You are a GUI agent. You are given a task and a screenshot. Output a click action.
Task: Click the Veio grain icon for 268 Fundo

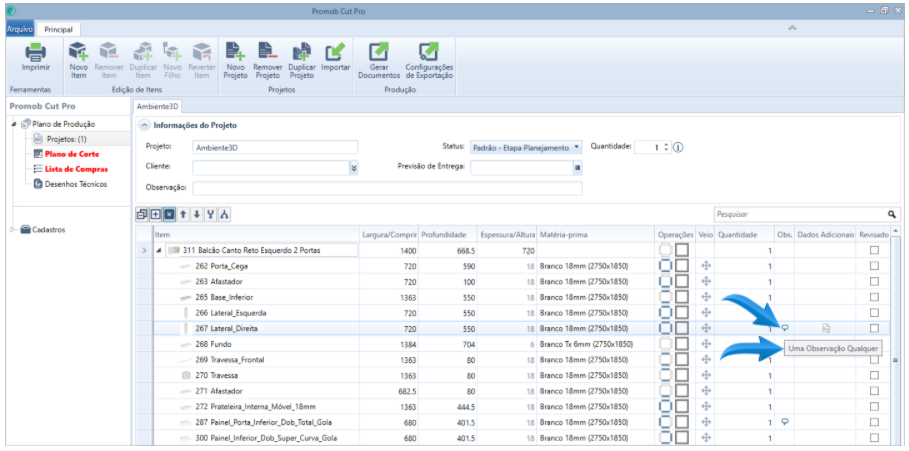(706, 344)
